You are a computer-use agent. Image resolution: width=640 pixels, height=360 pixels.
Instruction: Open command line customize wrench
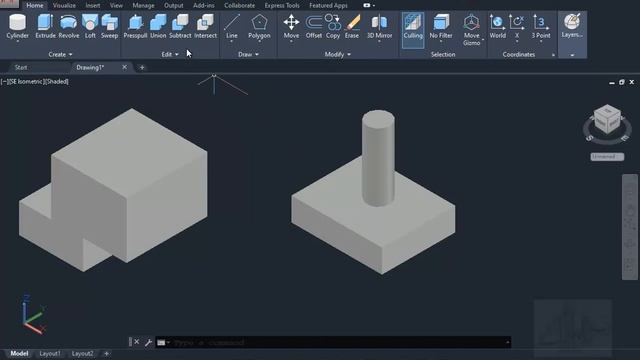tap(148, 342)
